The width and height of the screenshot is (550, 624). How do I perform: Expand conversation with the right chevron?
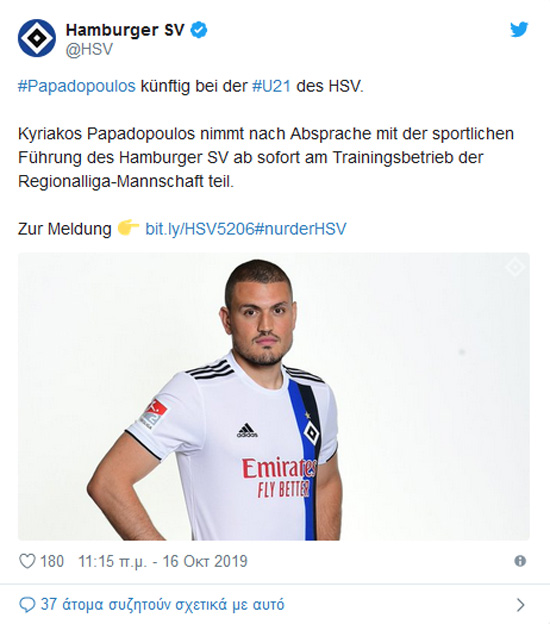point(520,605)
